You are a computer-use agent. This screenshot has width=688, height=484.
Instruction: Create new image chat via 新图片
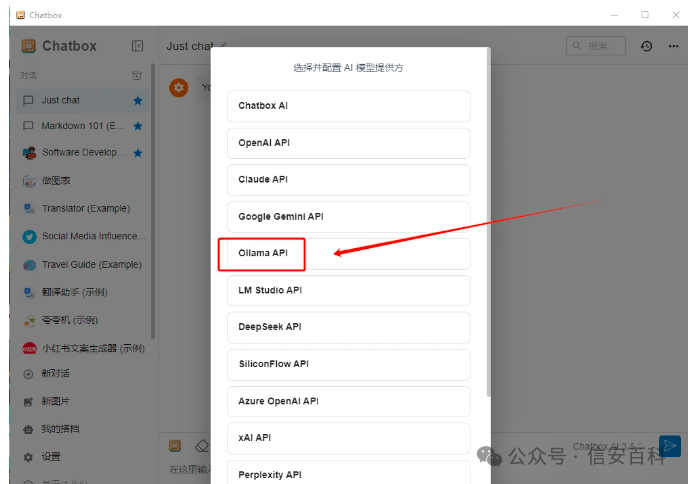click(x=83, y=402)
